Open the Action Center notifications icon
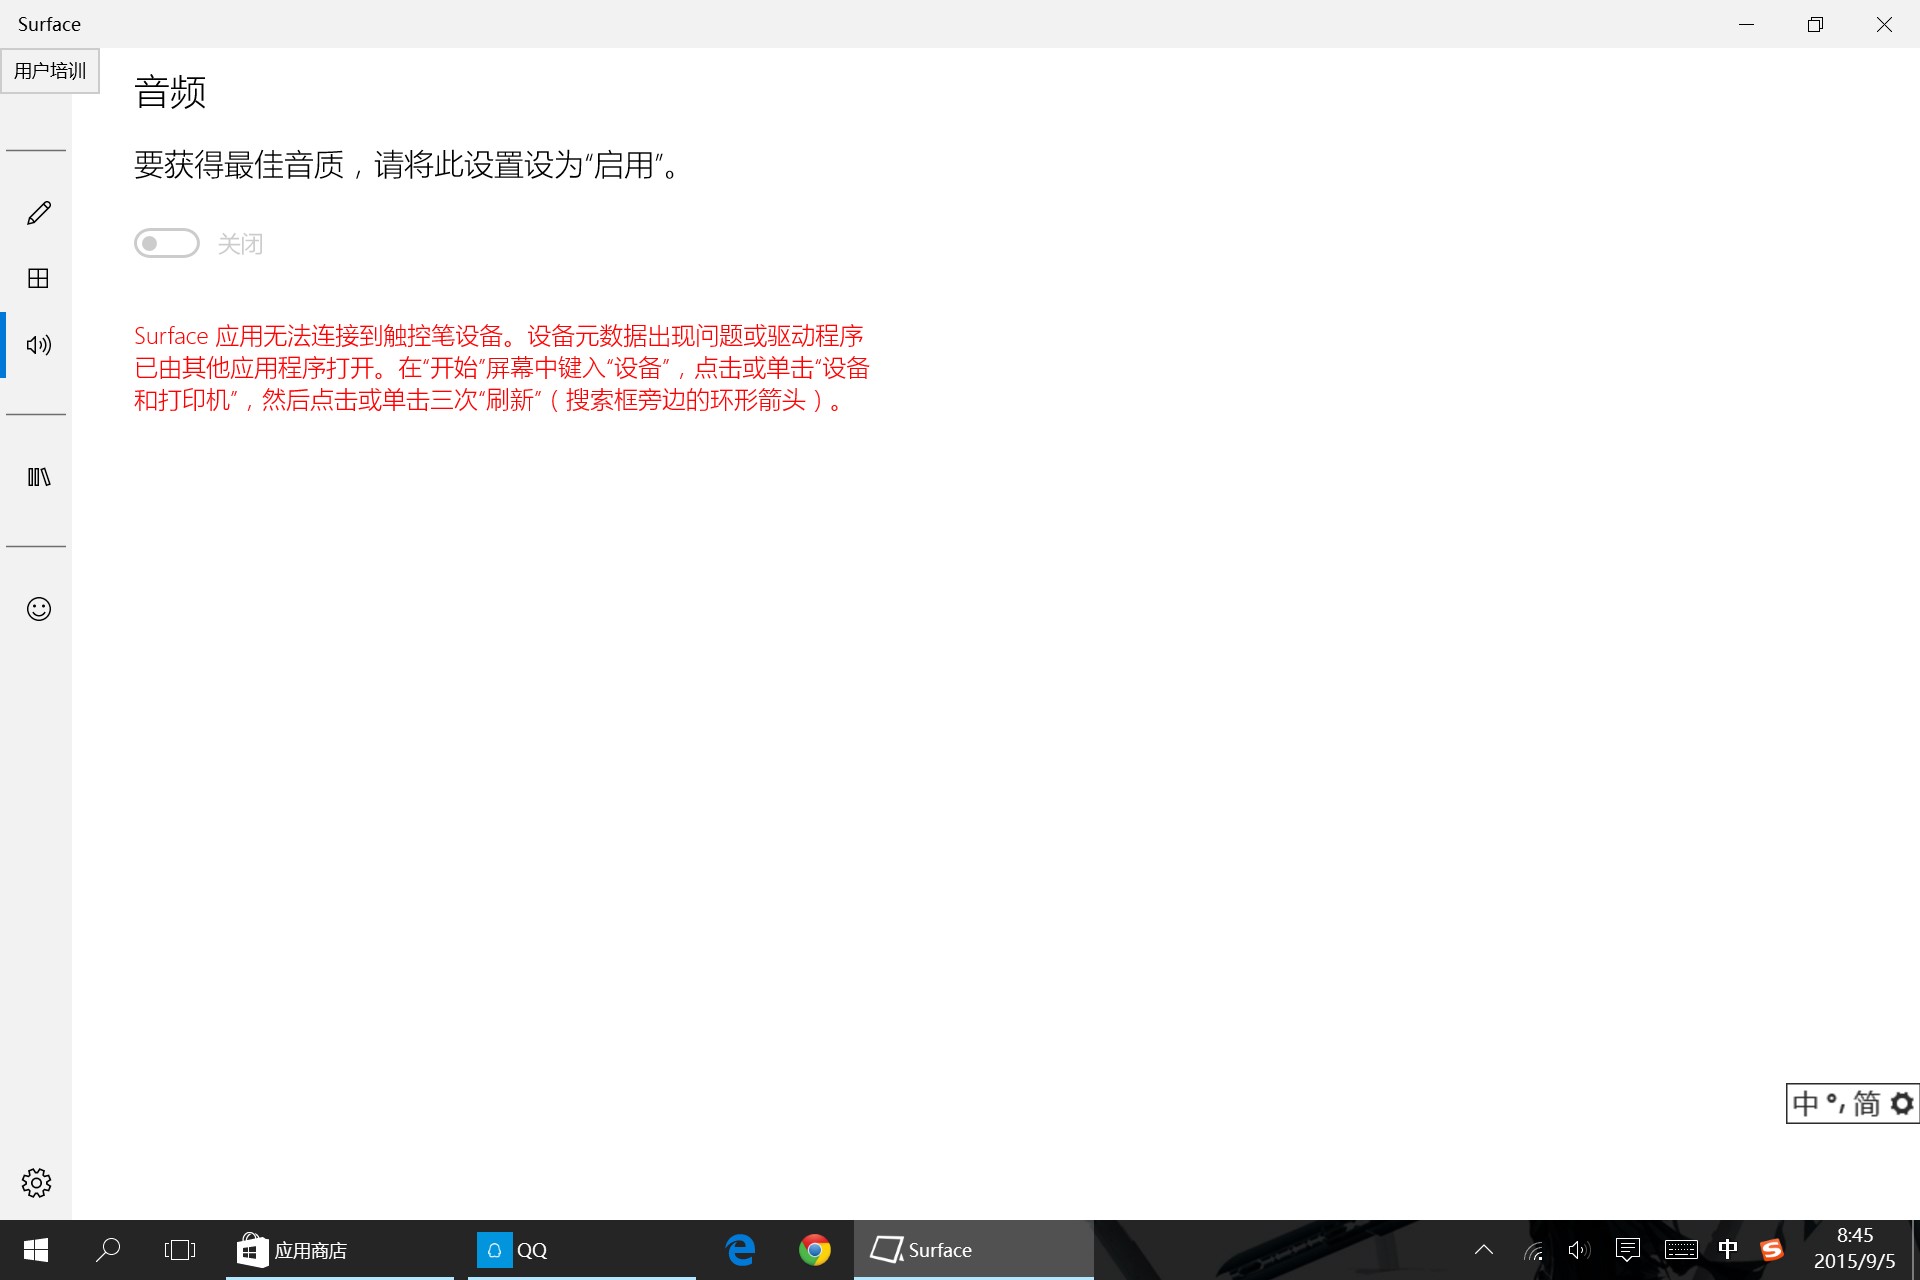This screenshot has height=1280, width=1920. 1628,1250
